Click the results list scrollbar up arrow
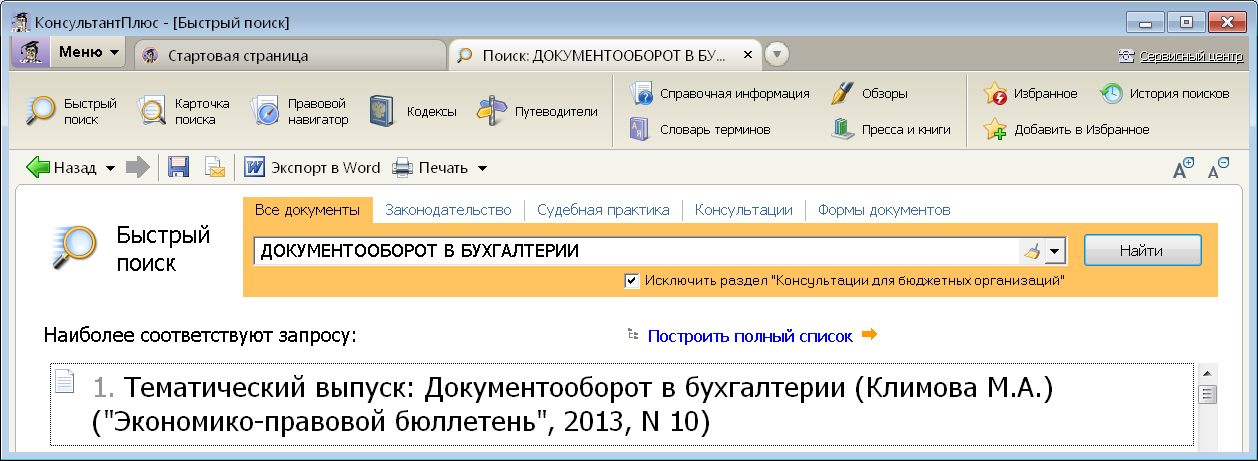The height and width of the screenshot is (461, 1258). [1207, 374]
